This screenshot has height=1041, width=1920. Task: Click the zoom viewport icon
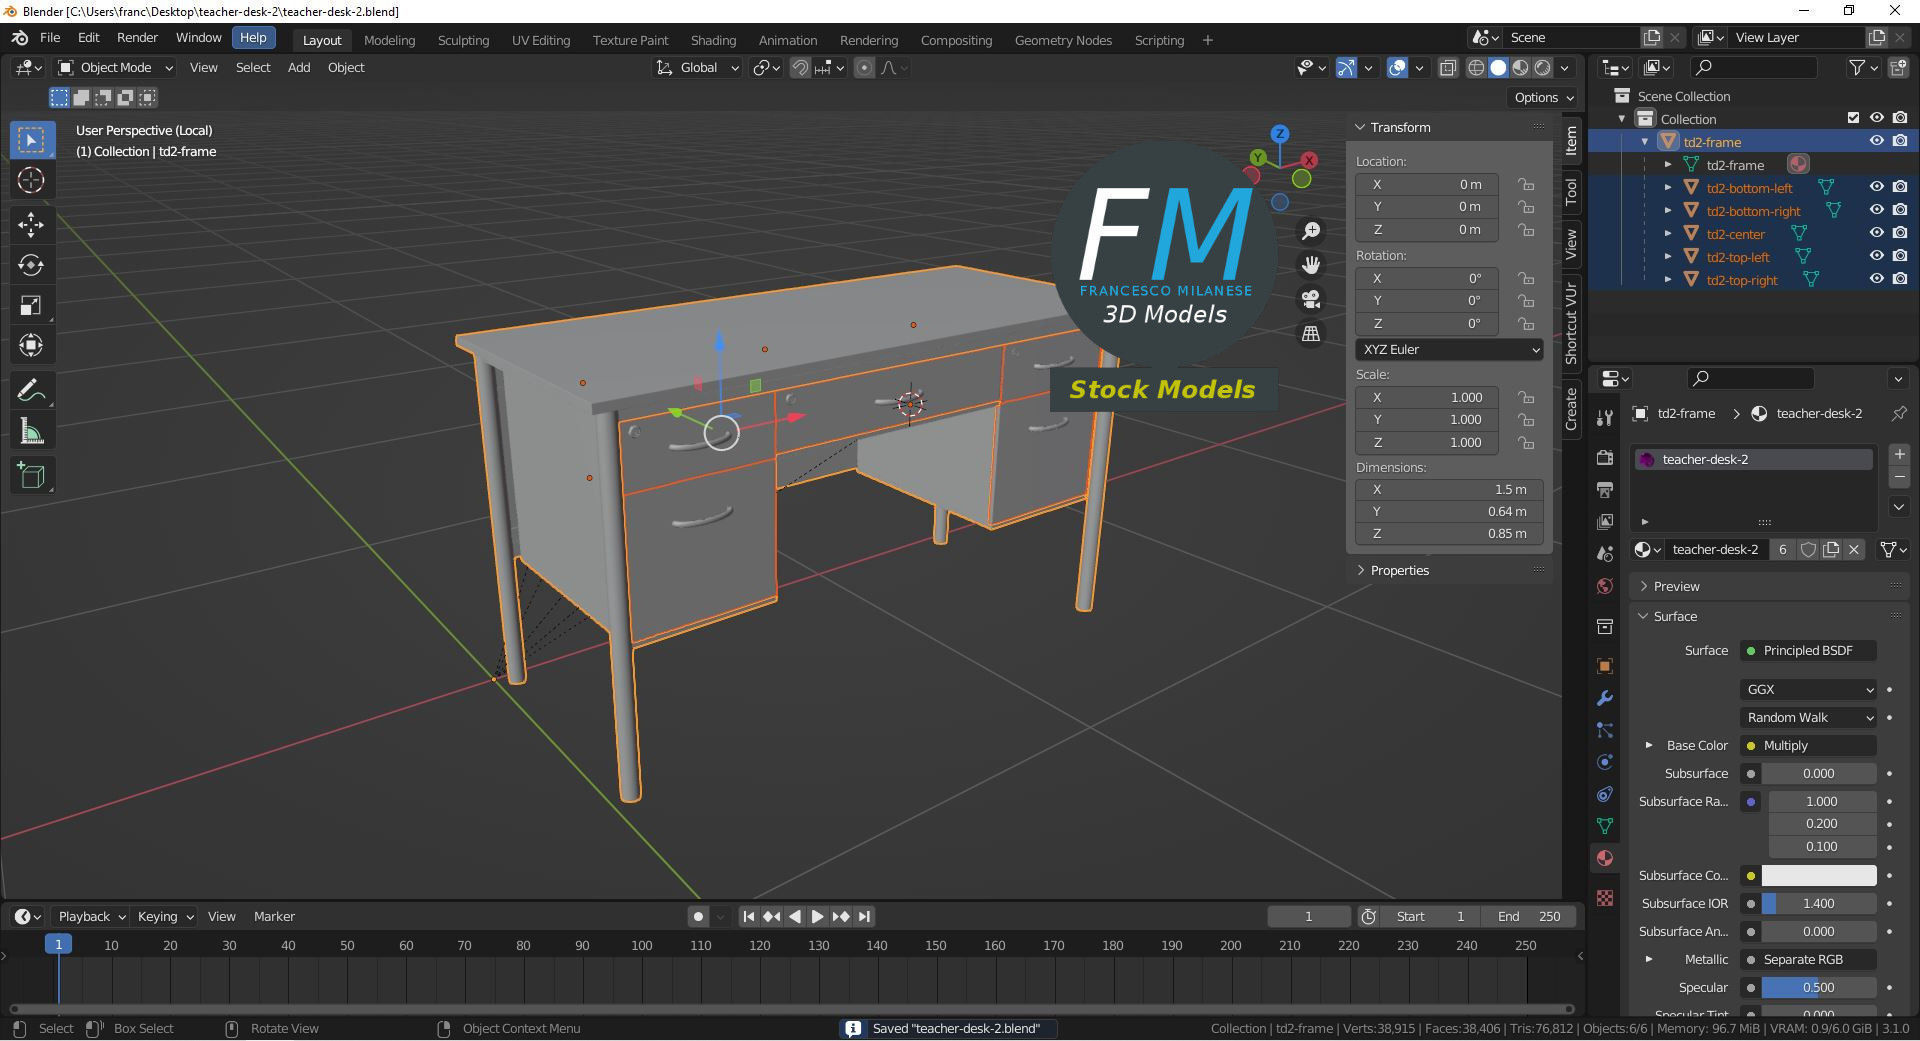(1310, 231)
